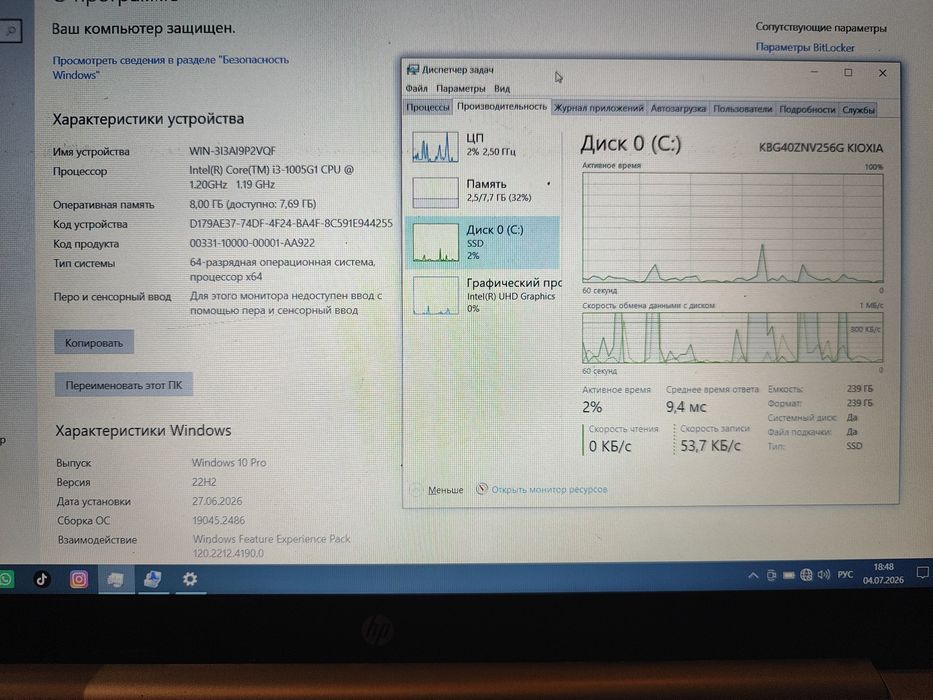Select the Производительность tab

502,107
